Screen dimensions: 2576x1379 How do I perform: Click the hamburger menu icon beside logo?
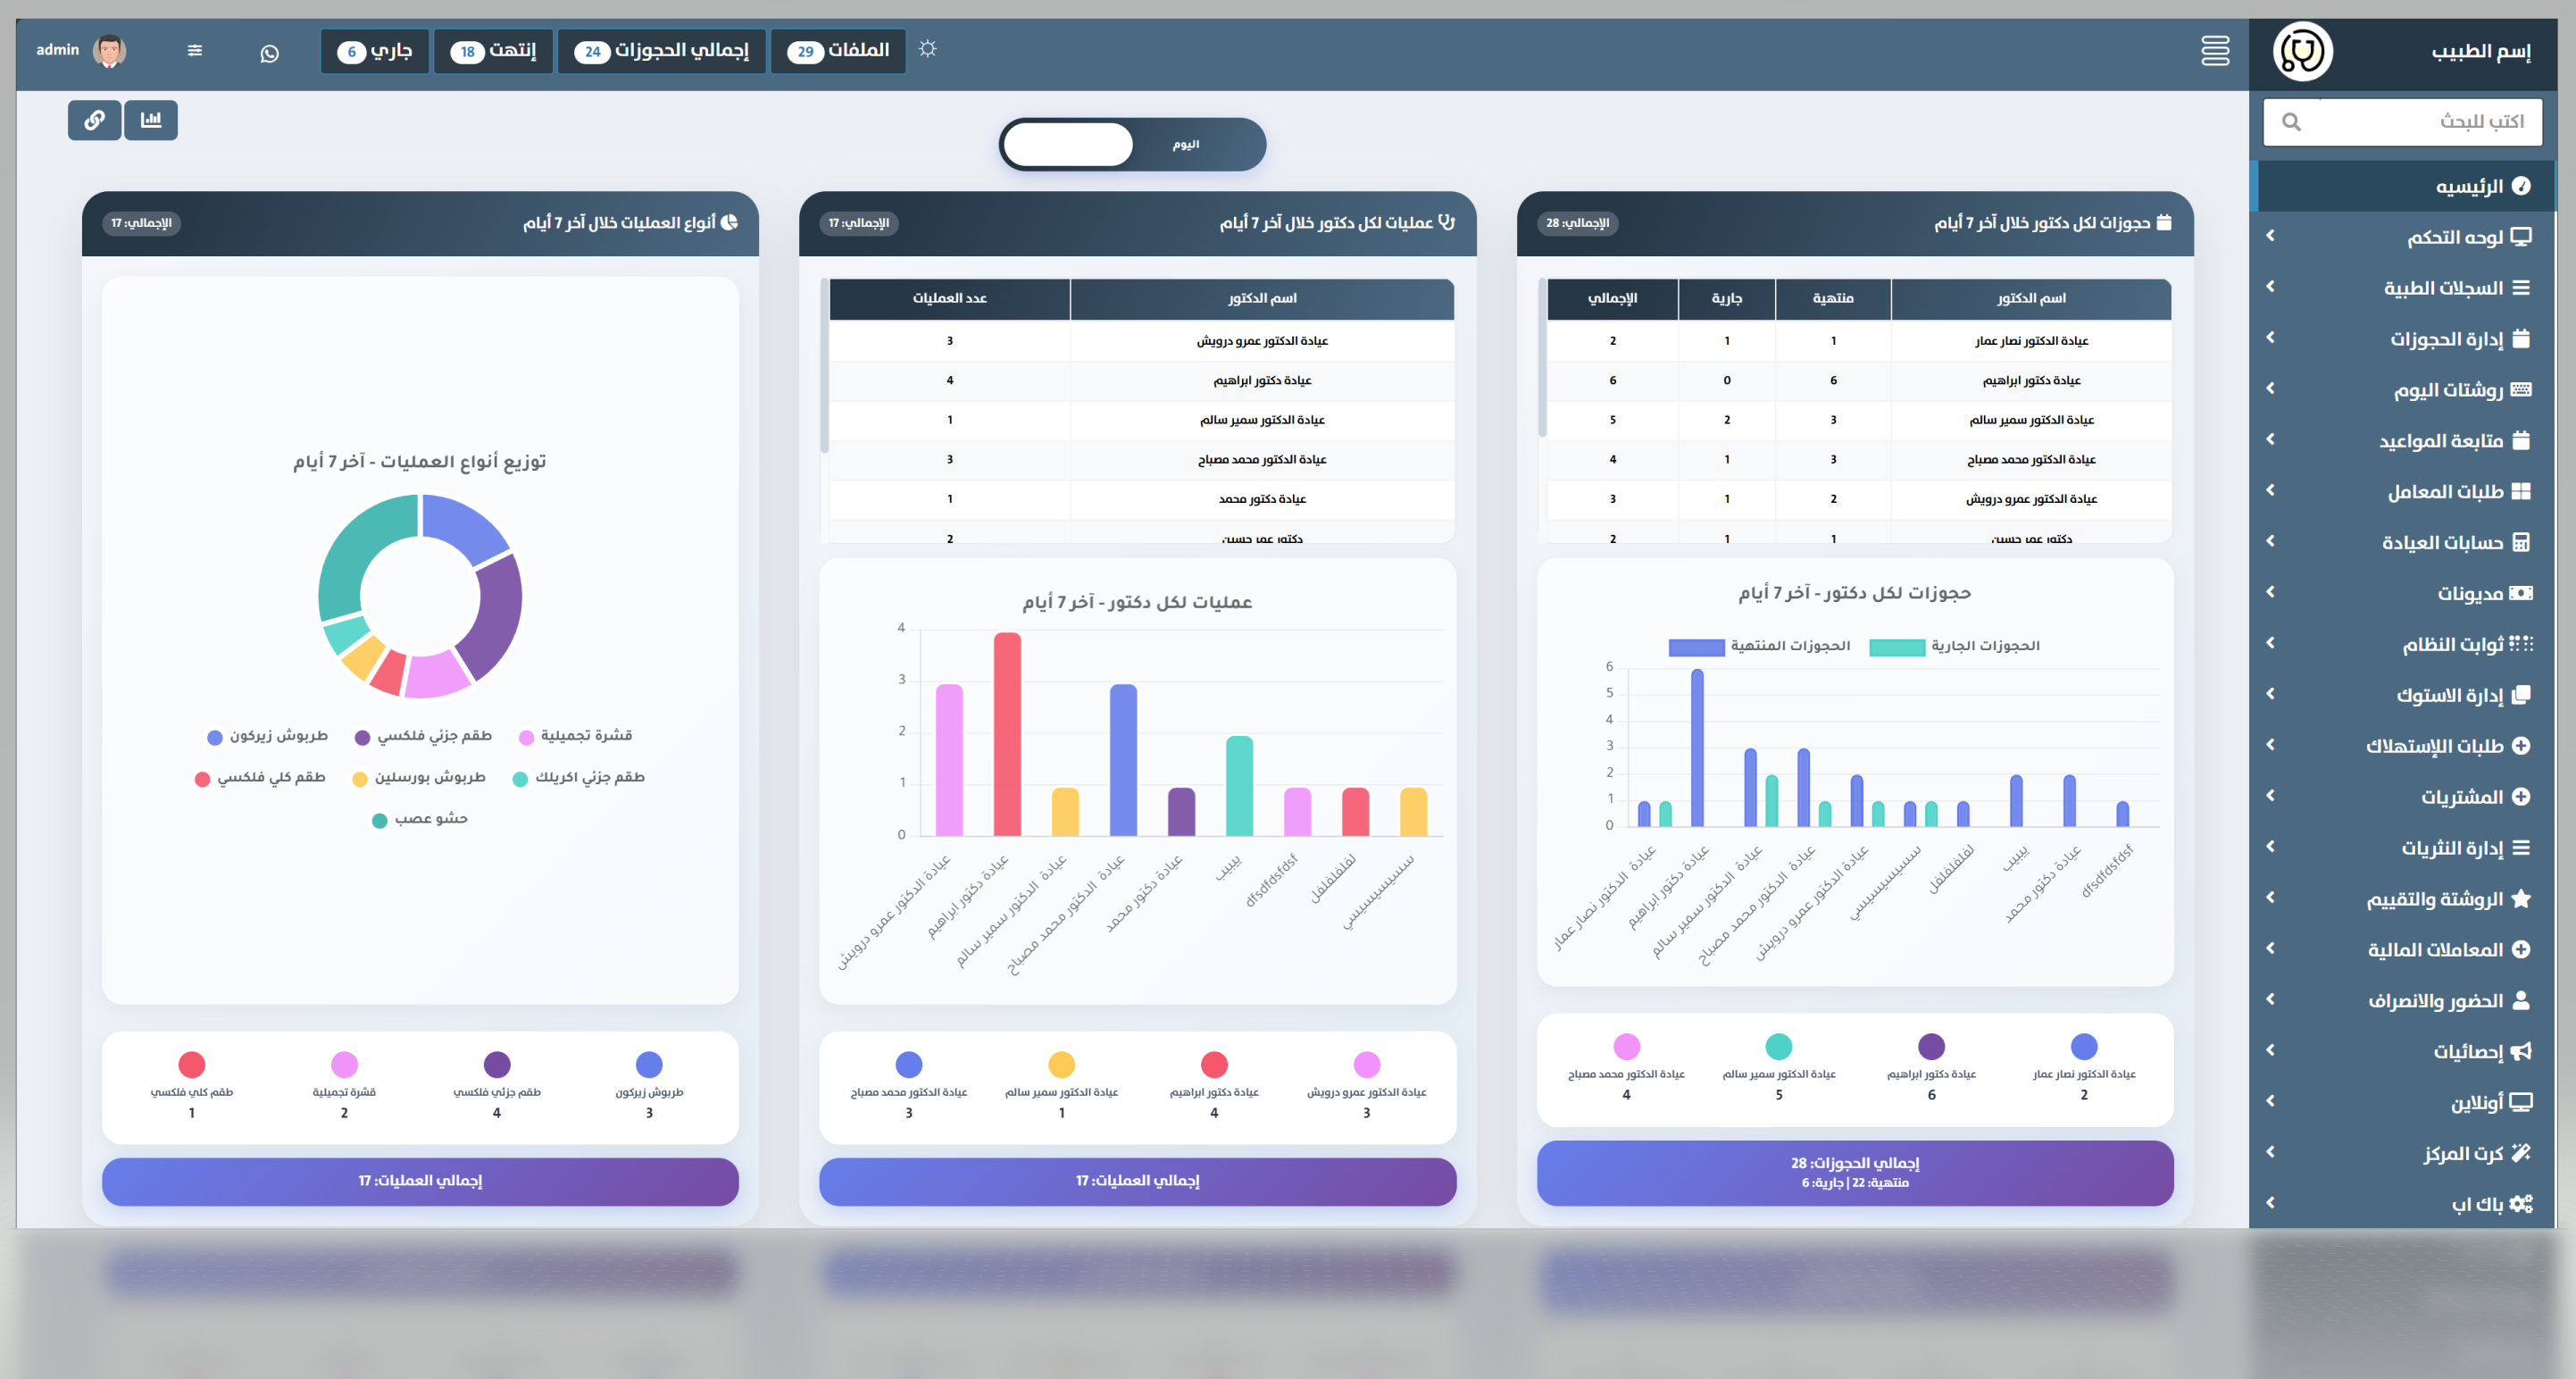point(2215,51)
